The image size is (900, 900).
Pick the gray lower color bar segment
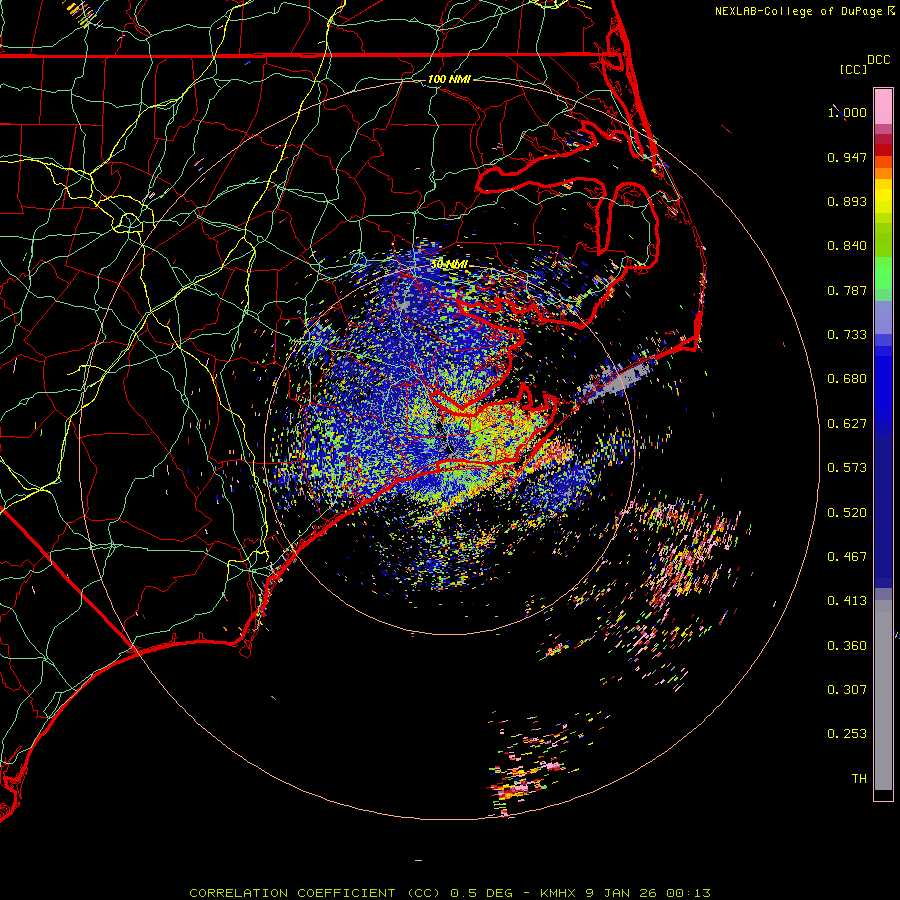(x=883, y=695)
